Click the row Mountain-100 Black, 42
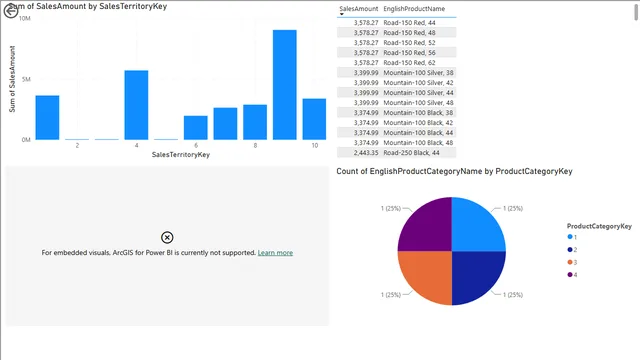The height and width of the screenshot is (360, 640). [396, 122]
